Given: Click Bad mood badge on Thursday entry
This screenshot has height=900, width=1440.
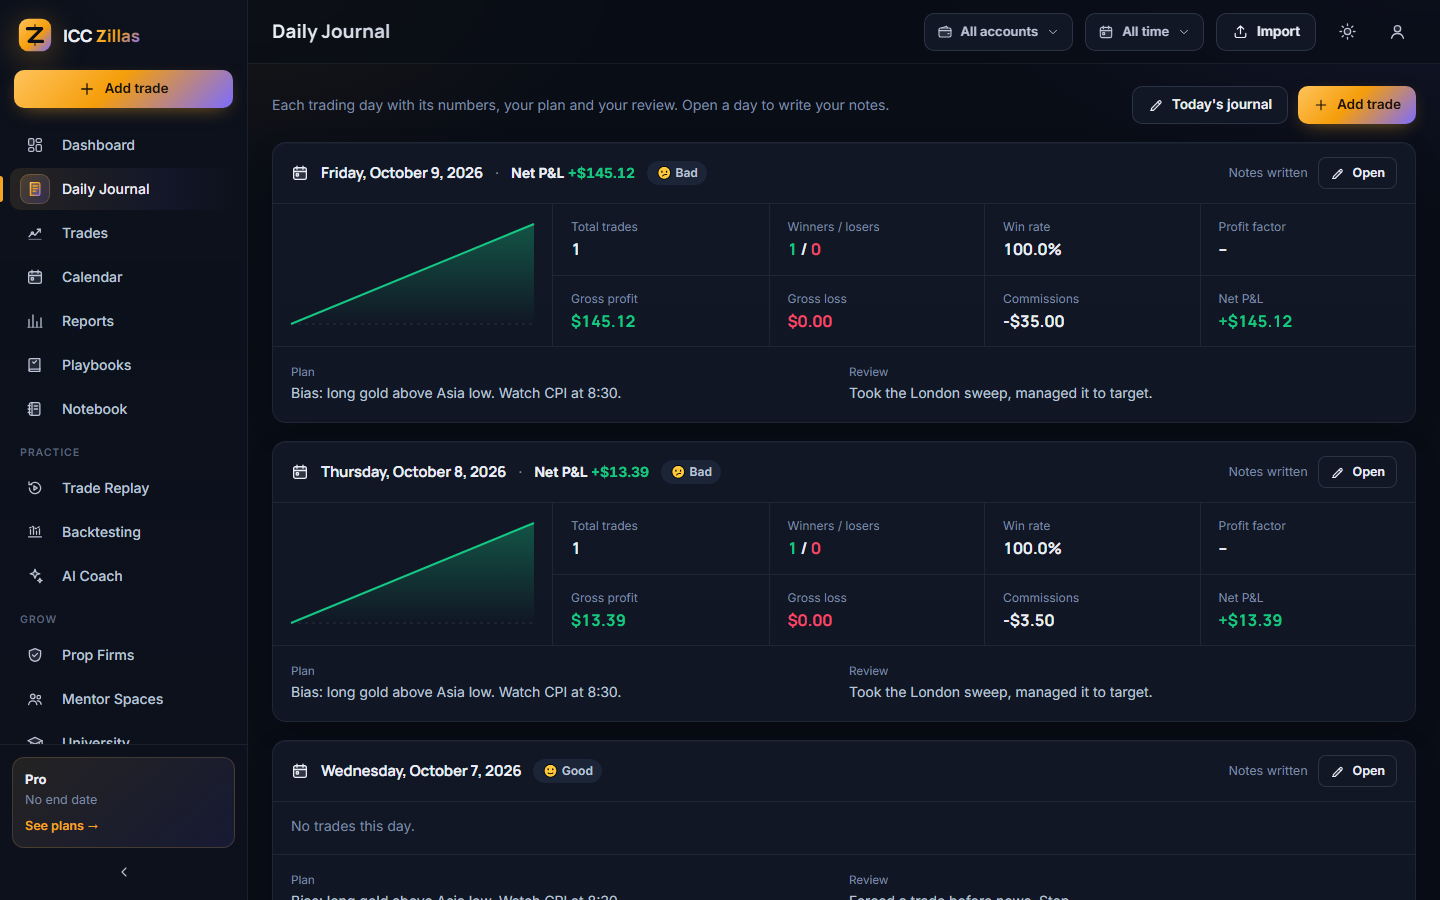Looking at the screenshot, I should pyautogui.click(x=691, y=472).
